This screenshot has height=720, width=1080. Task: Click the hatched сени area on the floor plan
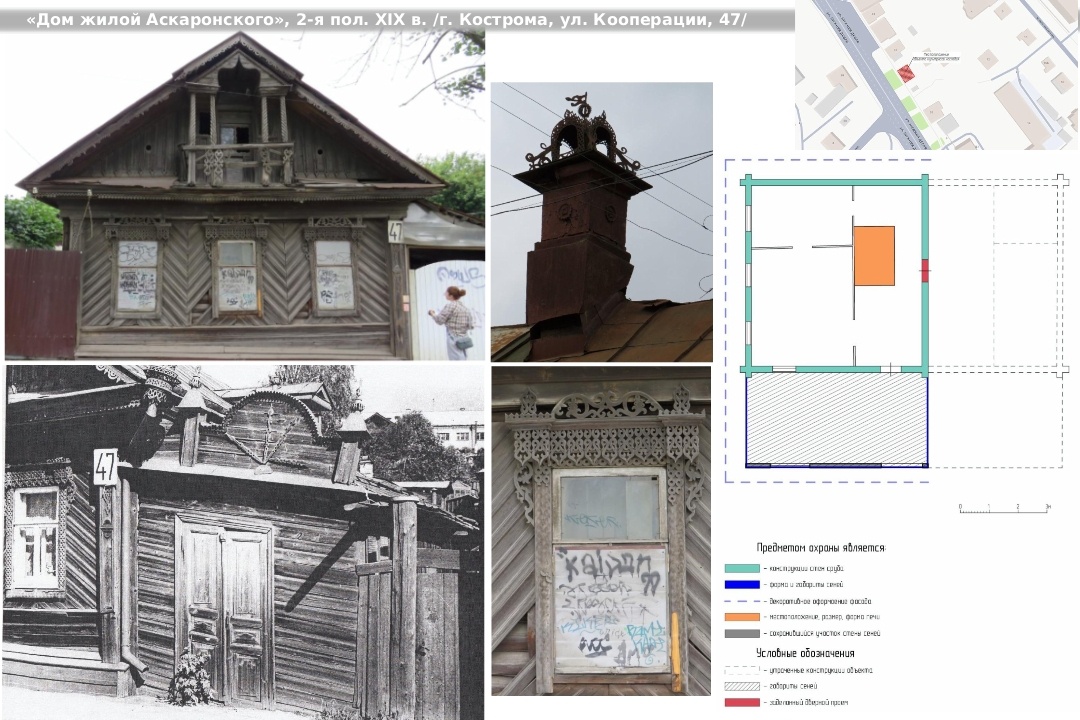point(837,418)
